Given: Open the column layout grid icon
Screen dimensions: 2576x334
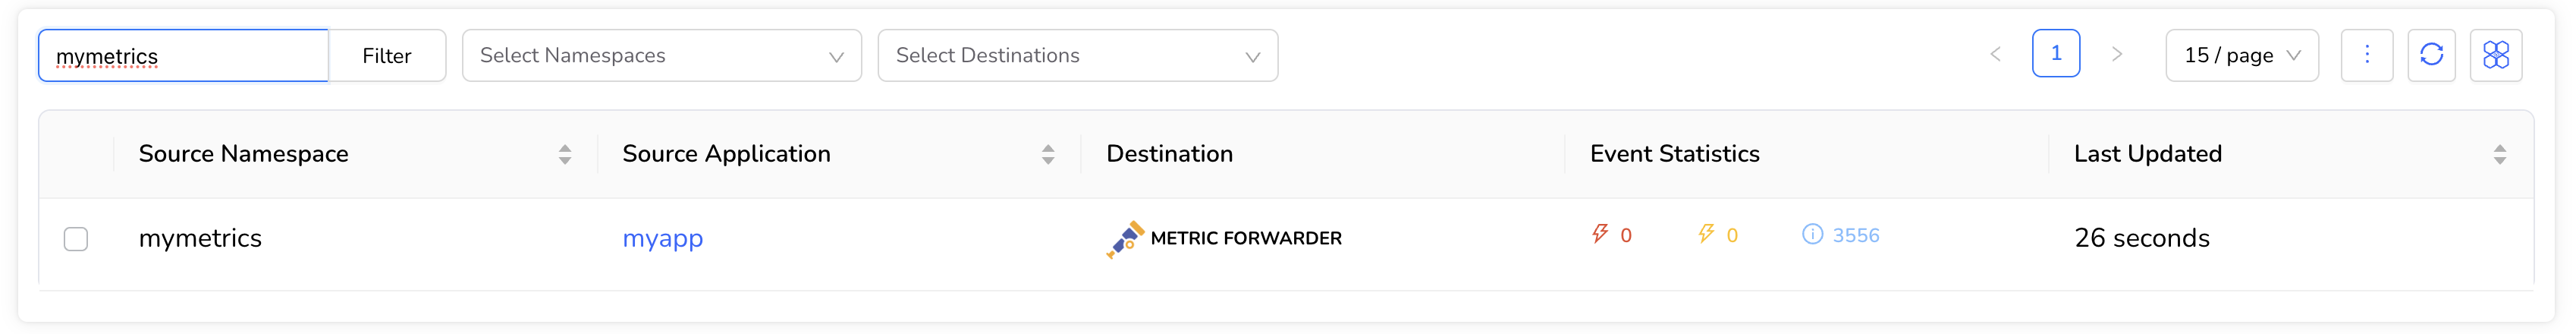Looking at the screenshot, I should [2495, 55].
